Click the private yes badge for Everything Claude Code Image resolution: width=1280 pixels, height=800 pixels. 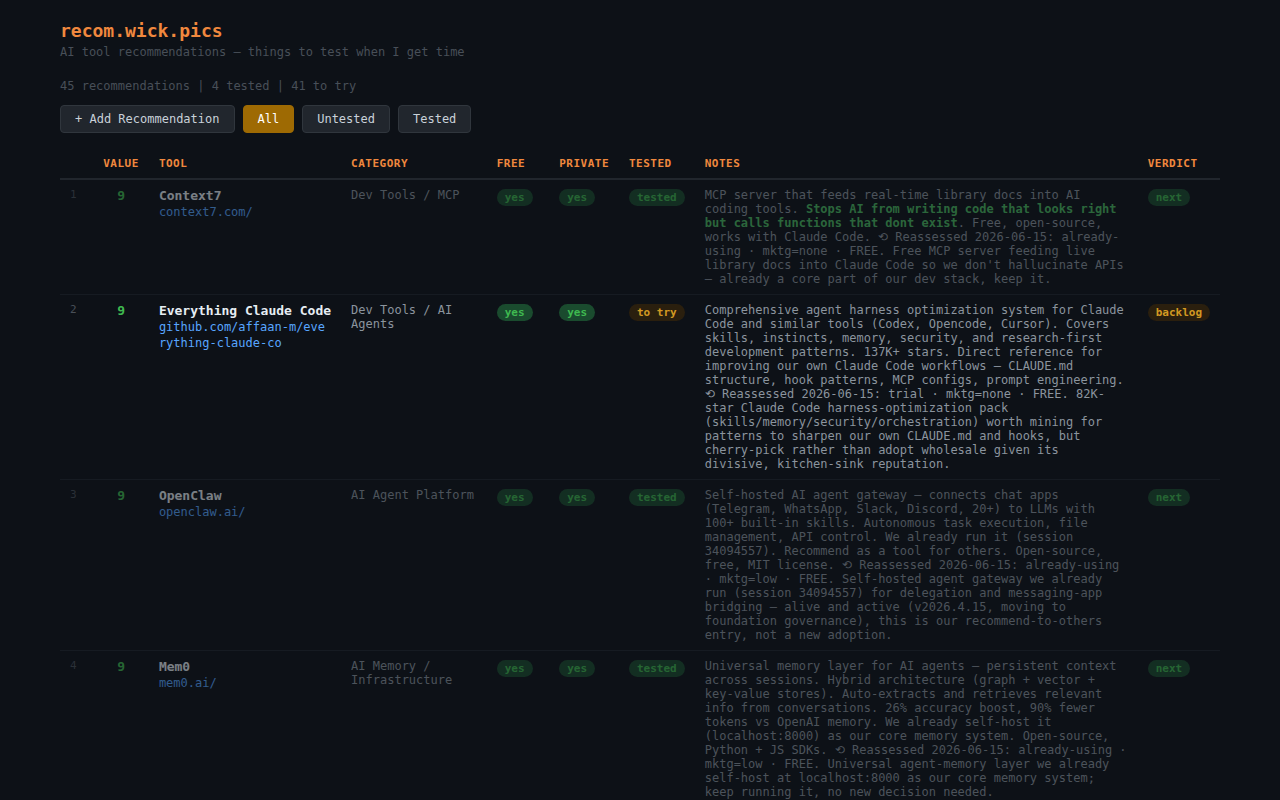click(577, 313)
